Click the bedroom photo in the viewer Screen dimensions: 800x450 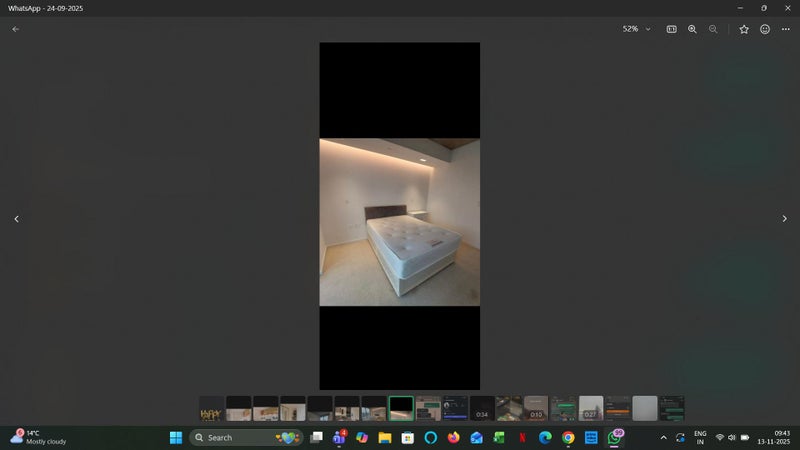(x=399, y=221)
